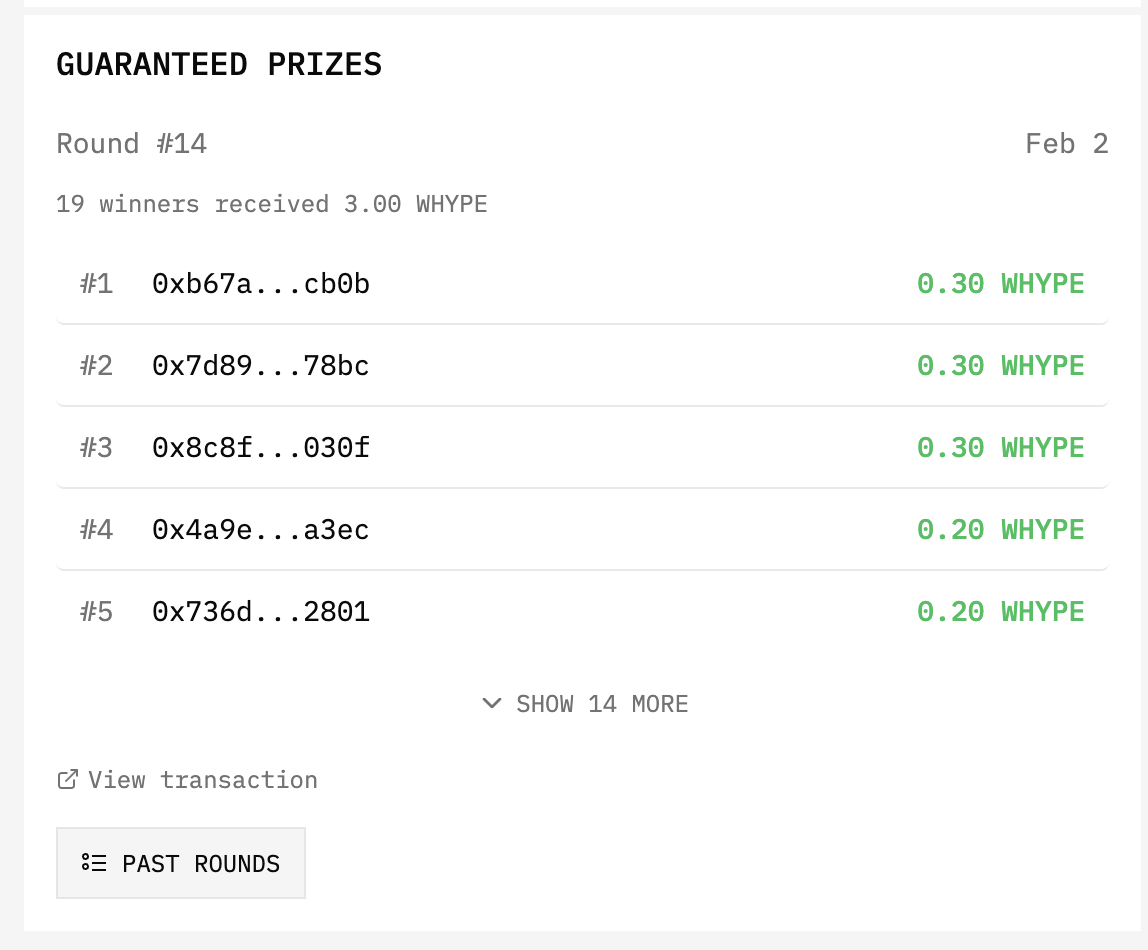Open the View transaction link

point(202,780)
